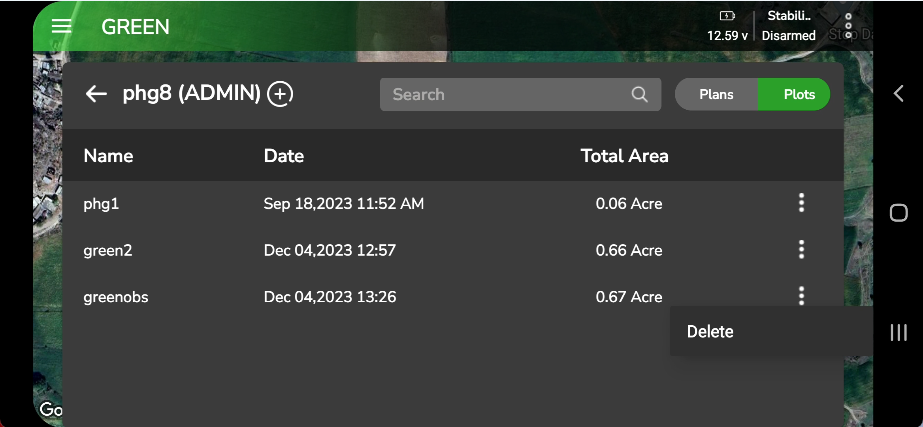Open top-right three-dot overflow menu
The height and width of the screenshot is (427, 923).
pos(848,26)
